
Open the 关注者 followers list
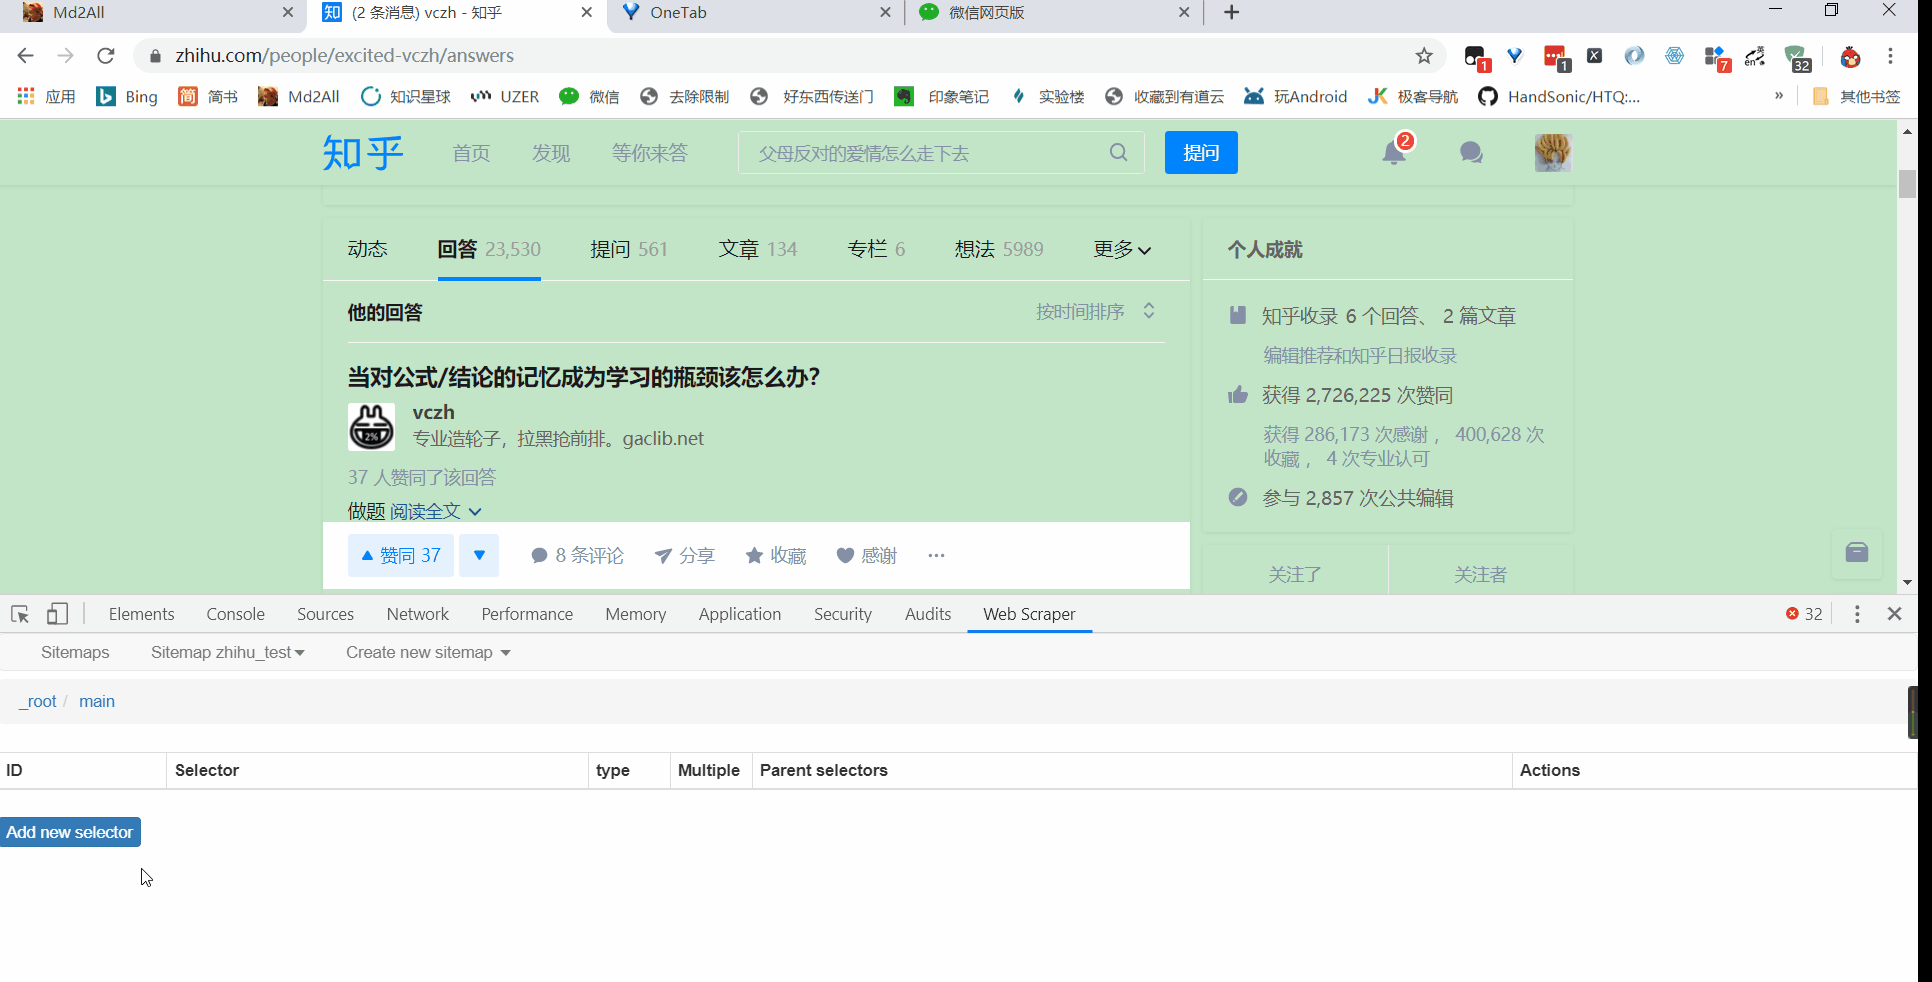(x=1480, y=574)
